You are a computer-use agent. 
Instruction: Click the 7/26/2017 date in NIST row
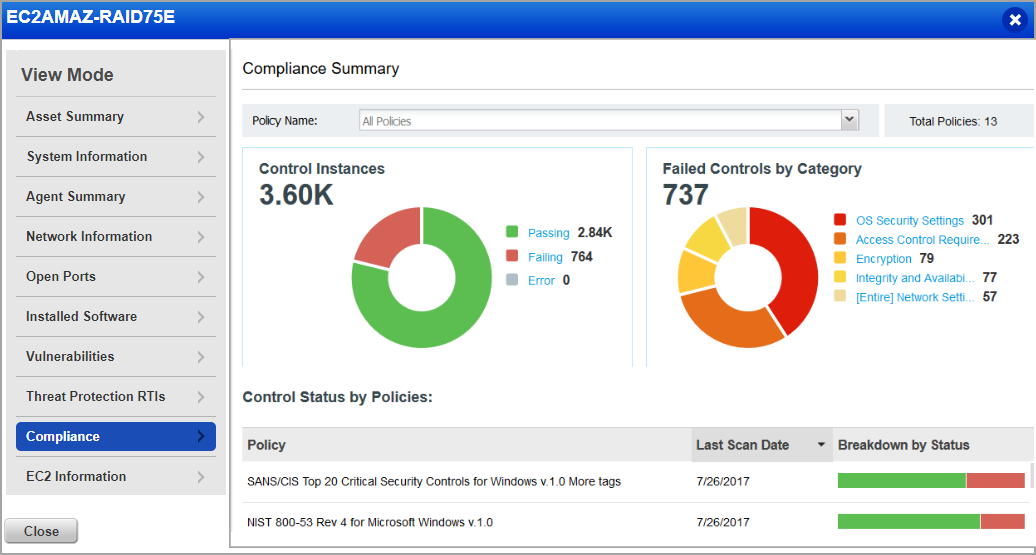click(723, 523)
